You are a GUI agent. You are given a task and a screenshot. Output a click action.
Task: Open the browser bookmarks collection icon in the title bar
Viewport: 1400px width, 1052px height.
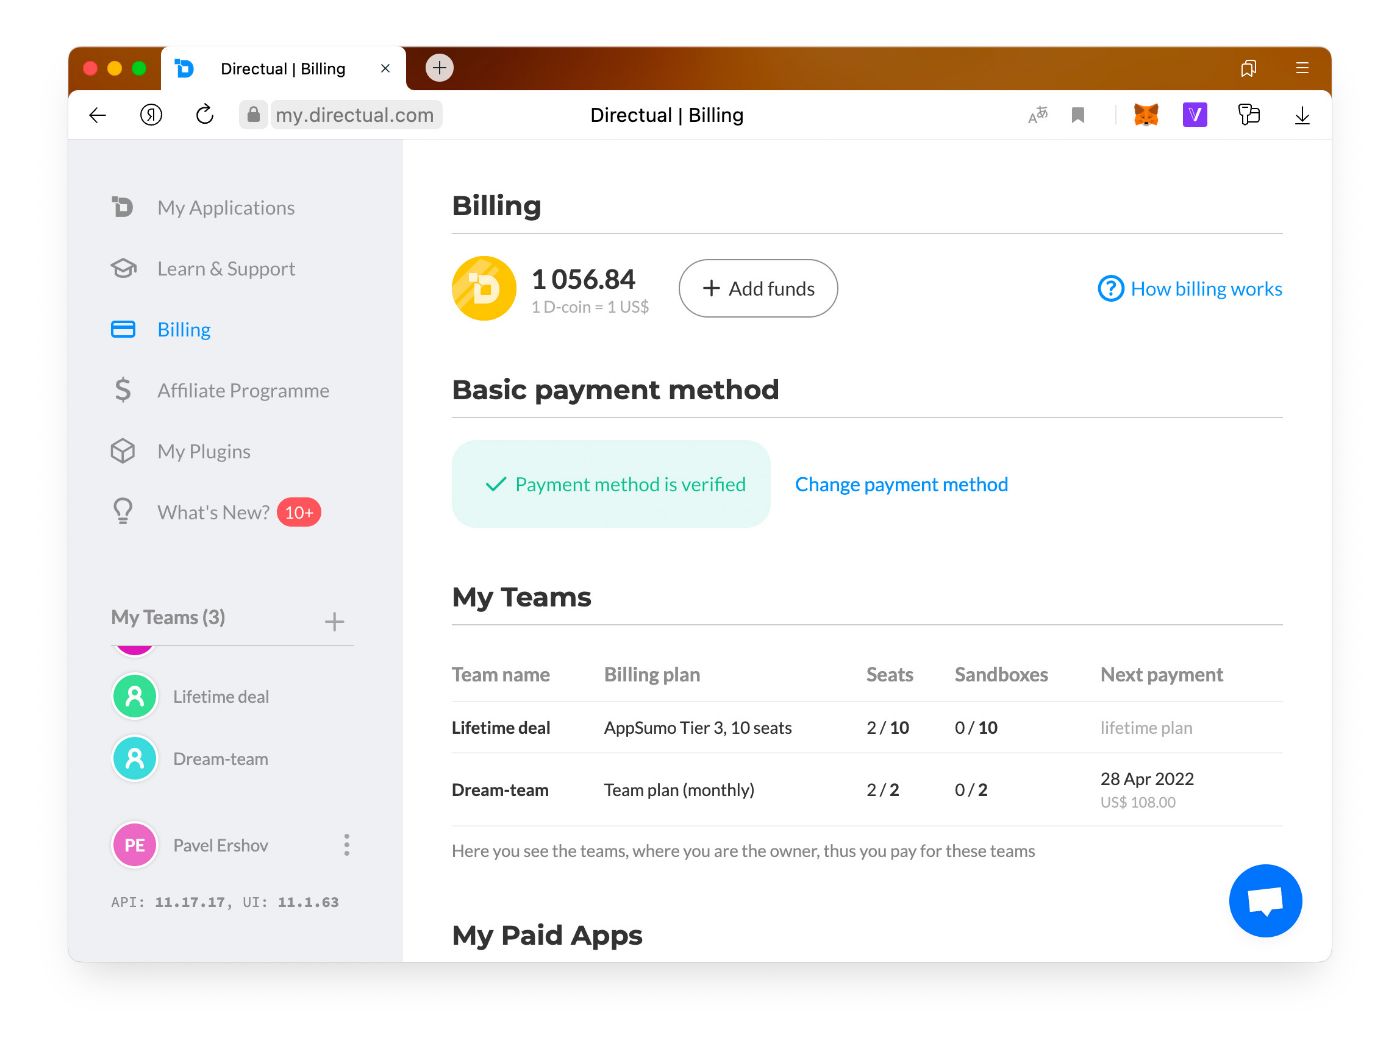click(1249, 68)
